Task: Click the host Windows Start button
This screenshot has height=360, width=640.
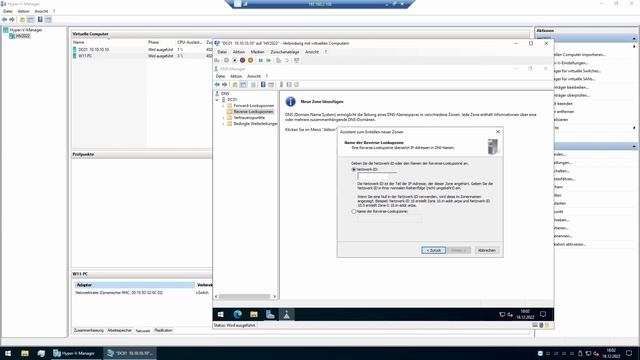Action: coord(8,353)
